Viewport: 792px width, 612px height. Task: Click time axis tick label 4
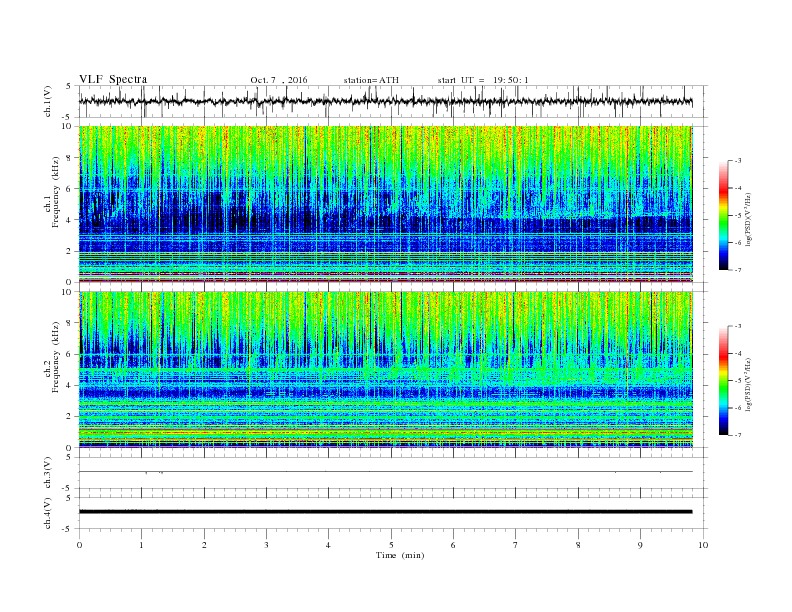pos(328,545)
